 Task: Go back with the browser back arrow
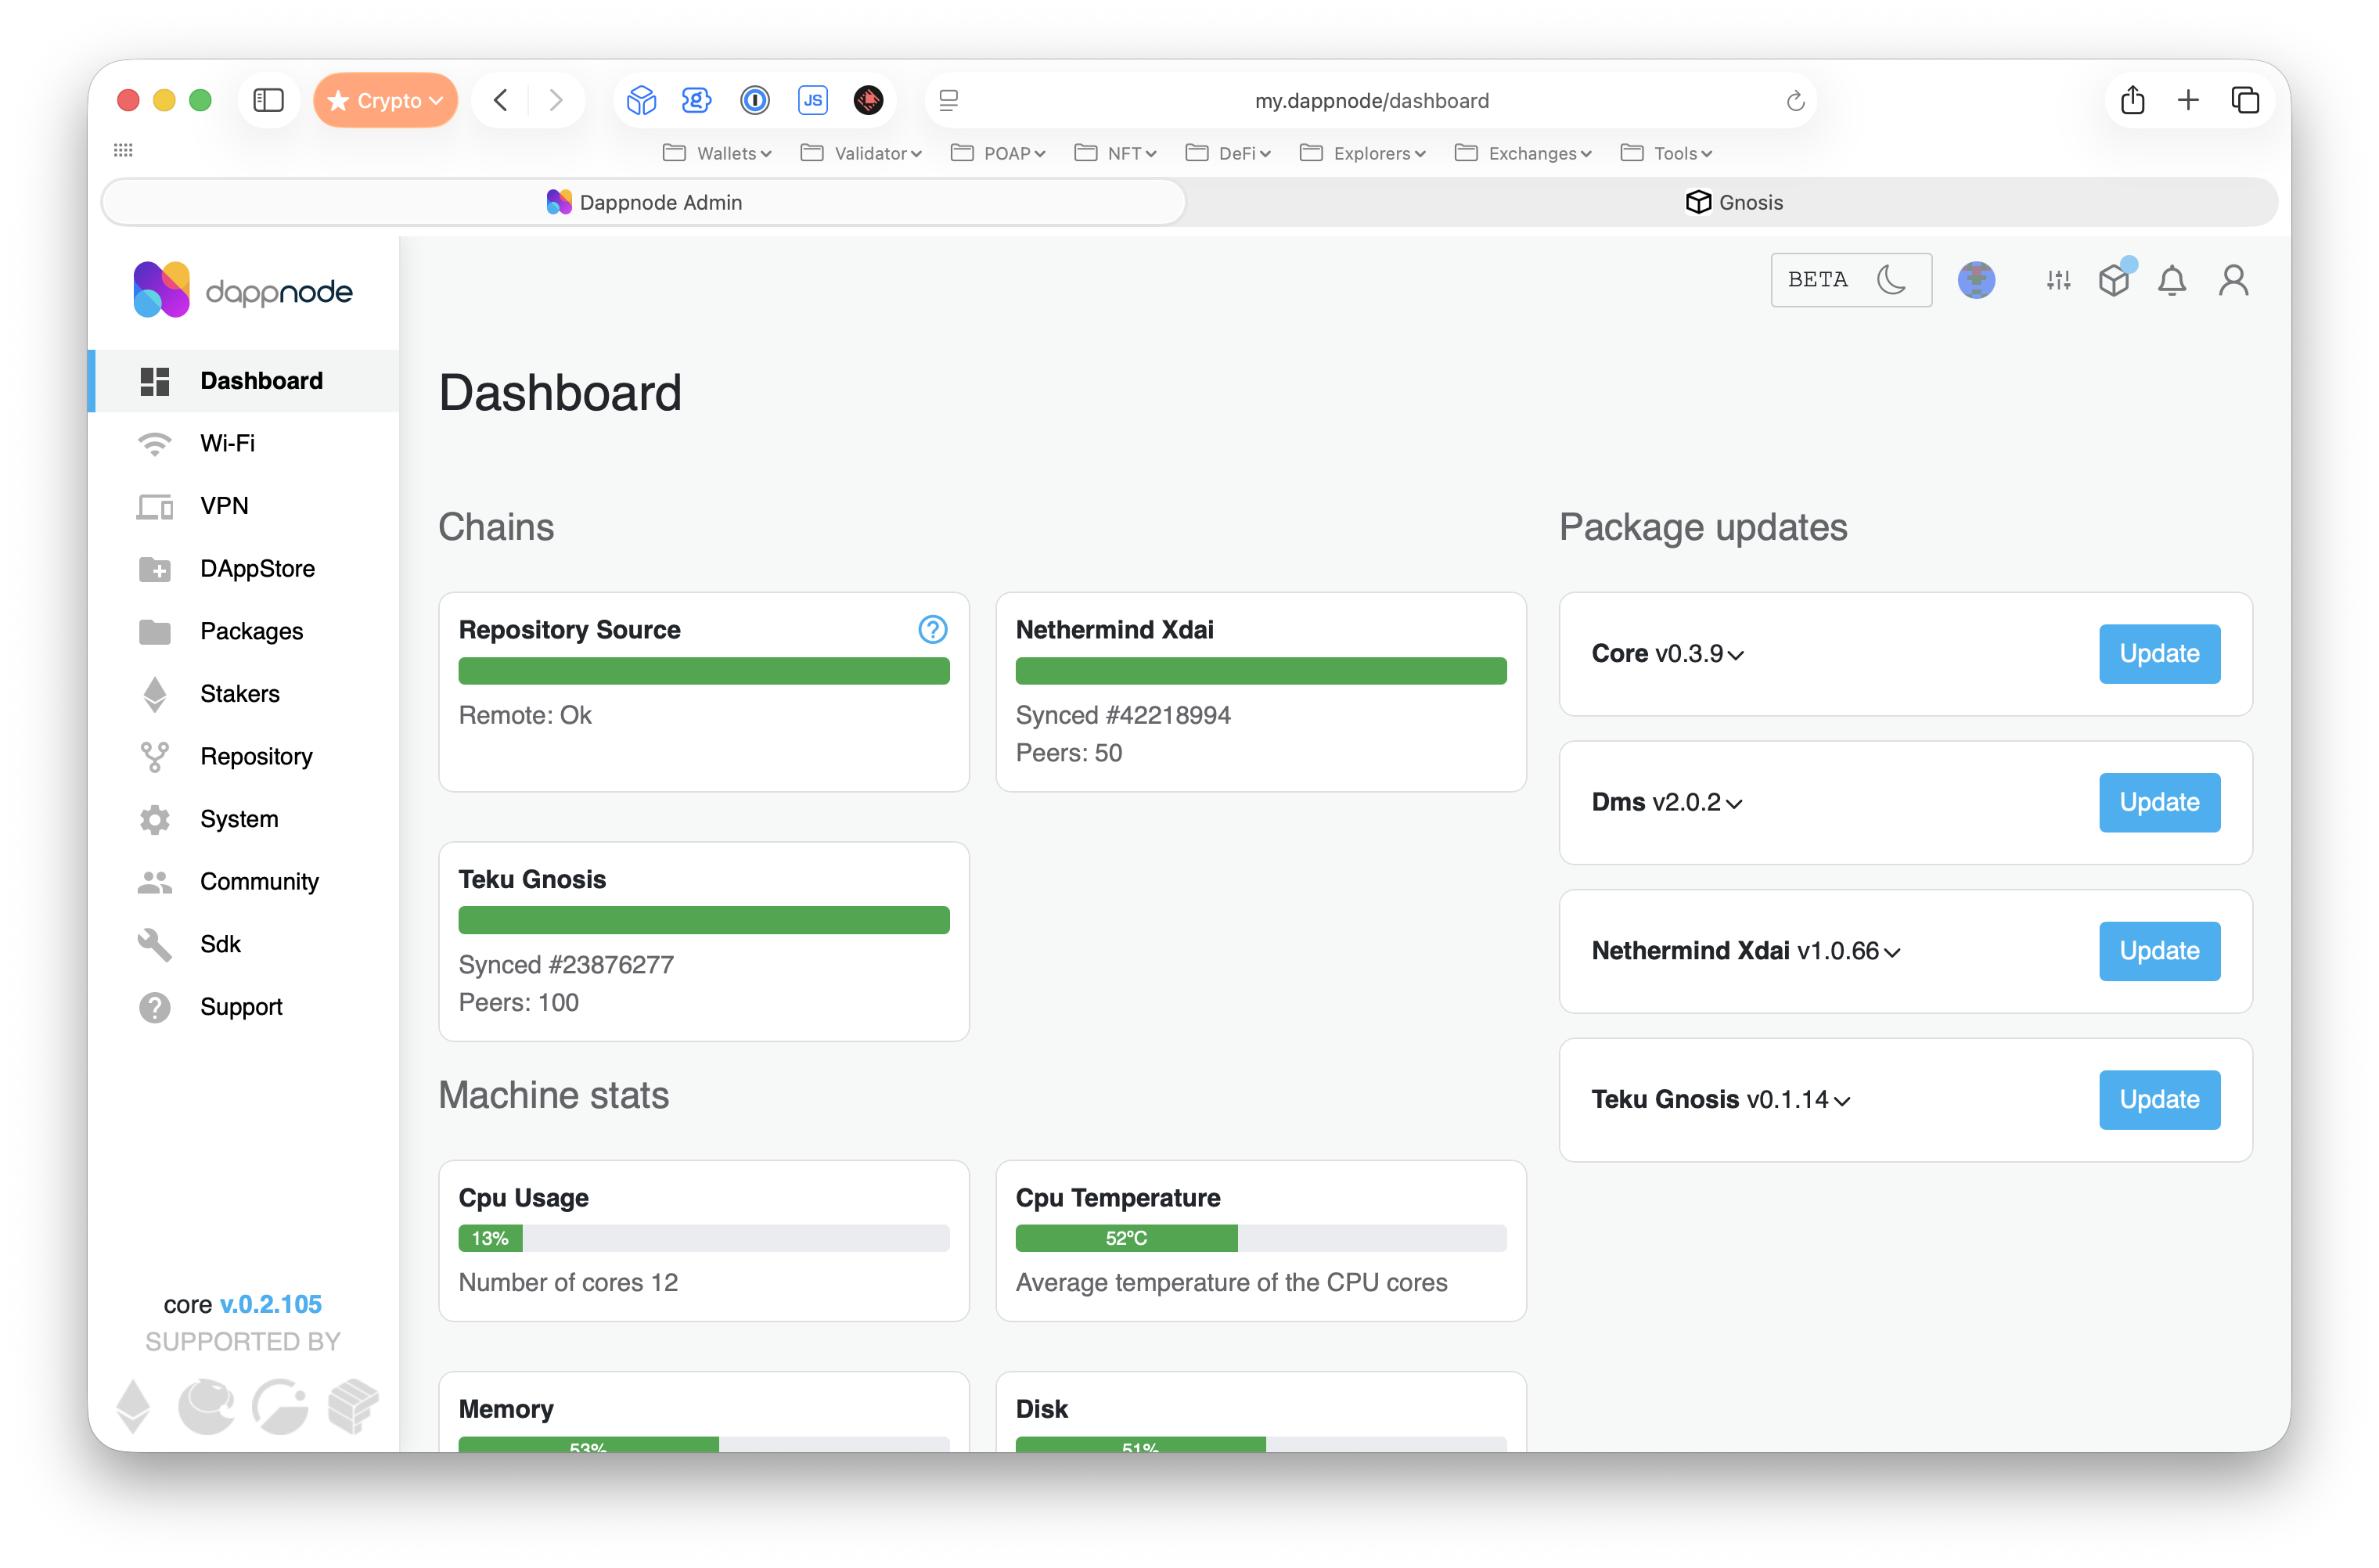click(x=501, y=100)
